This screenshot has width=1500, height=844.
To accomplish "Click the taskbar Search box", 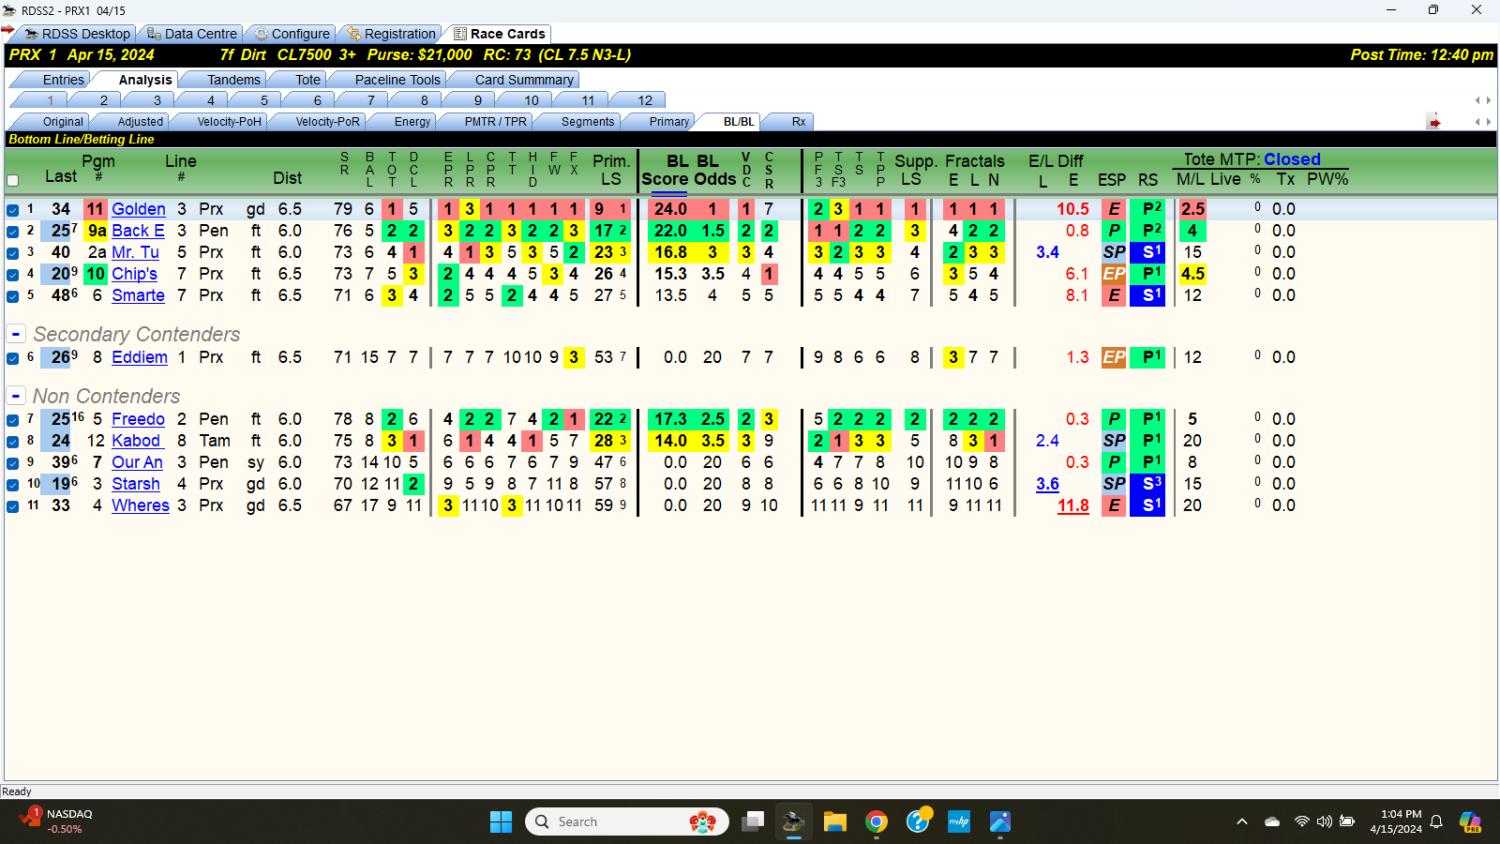I will pyautogui.click(x=628, y=821).
